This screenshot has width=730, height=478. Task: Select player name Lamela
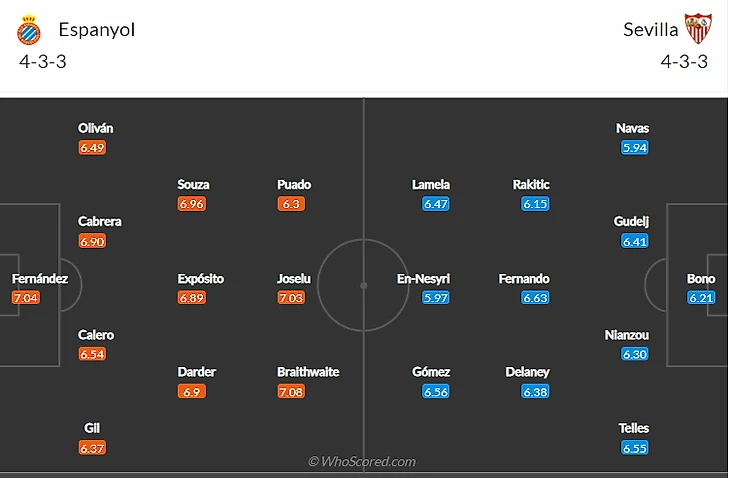431,185
